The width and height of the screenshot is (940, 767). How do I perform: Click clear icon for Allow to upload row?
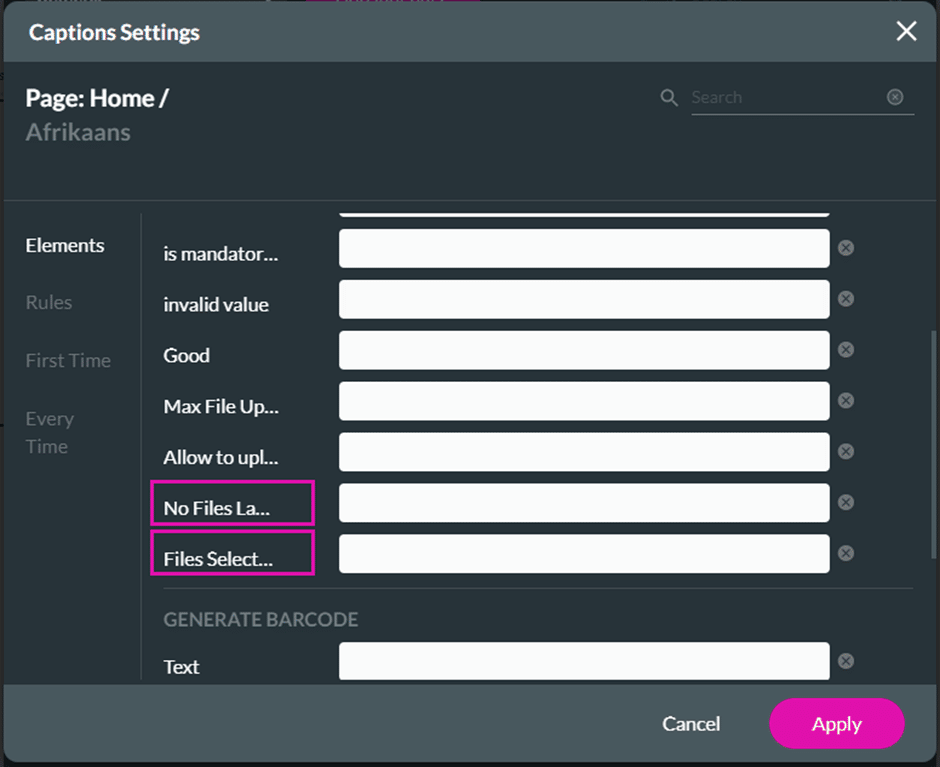tap(846, 452)
